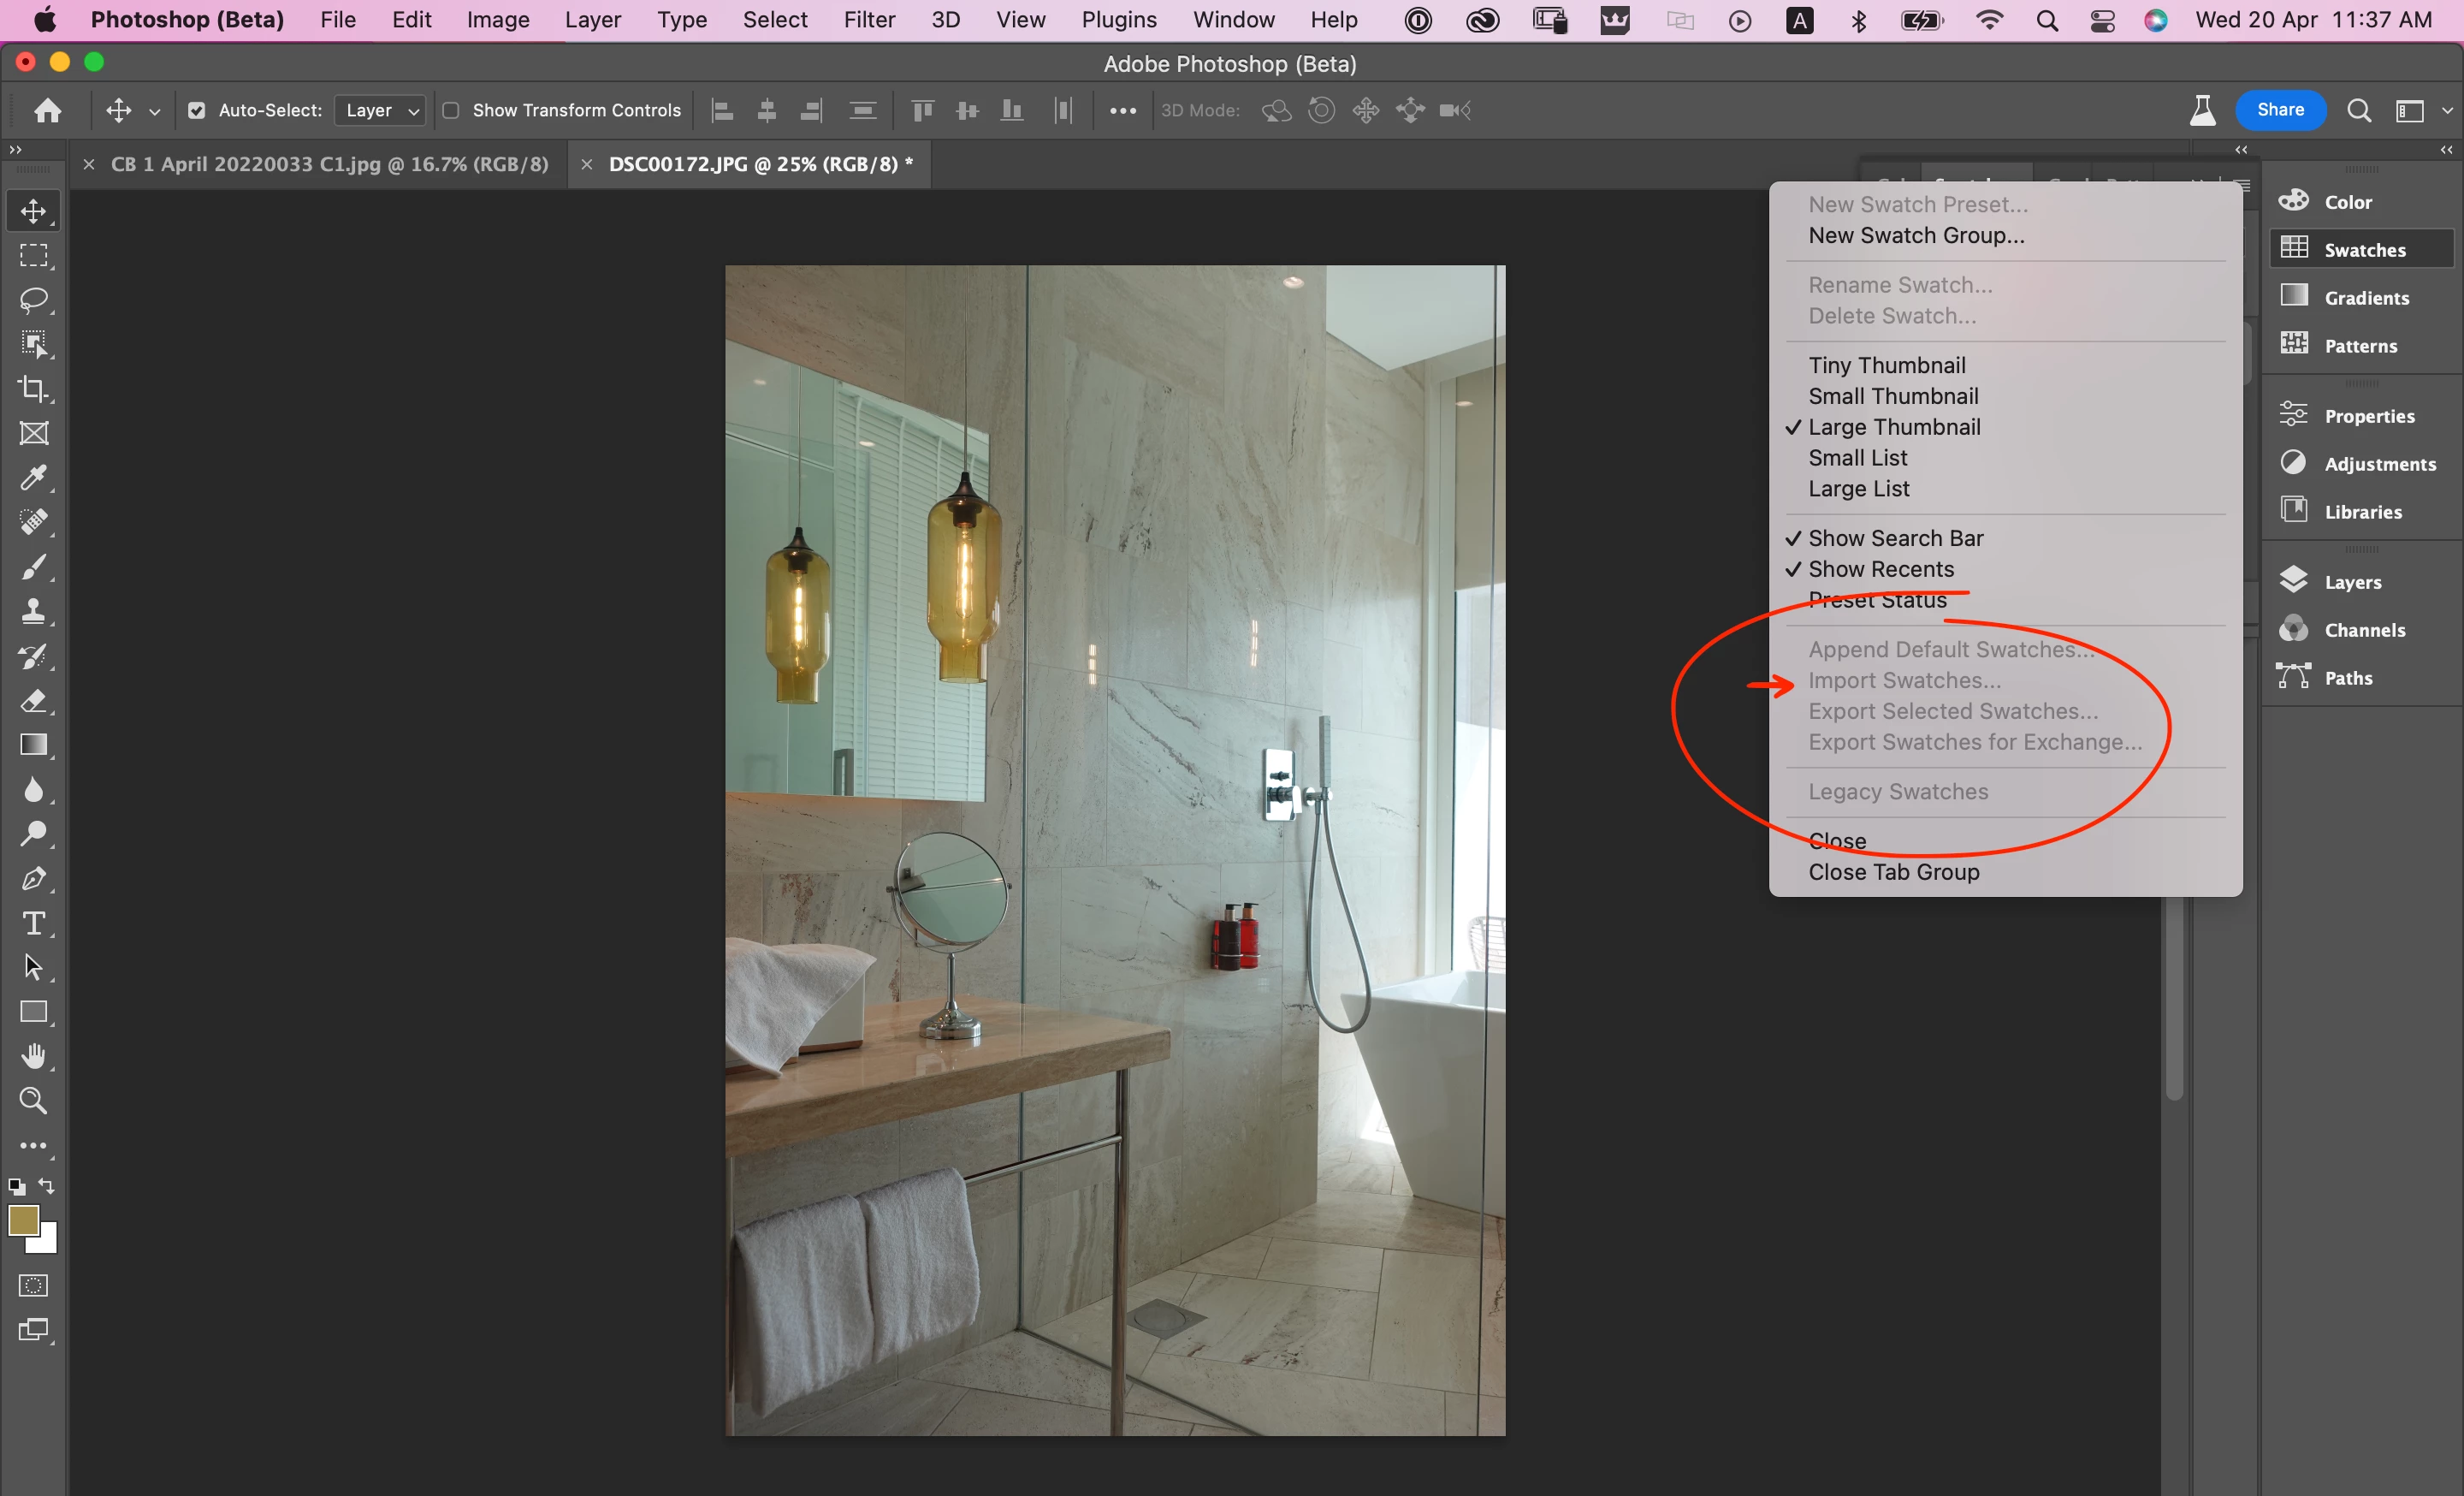Viewport: 2464px width, 1496px height.
Task: Toggle Quick Mask mode icon
Action: [33, 1286]
